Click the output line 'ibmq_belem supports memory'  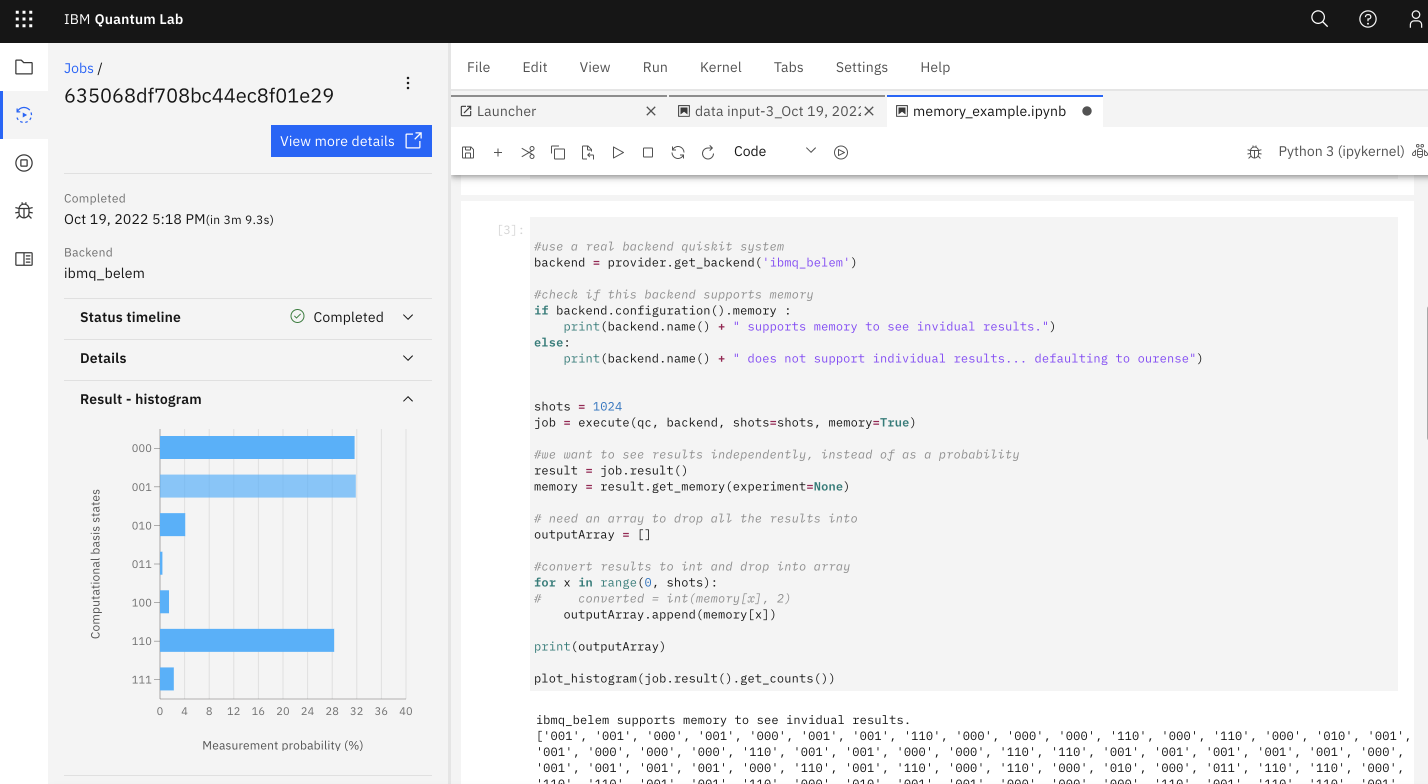click(723, 719)
